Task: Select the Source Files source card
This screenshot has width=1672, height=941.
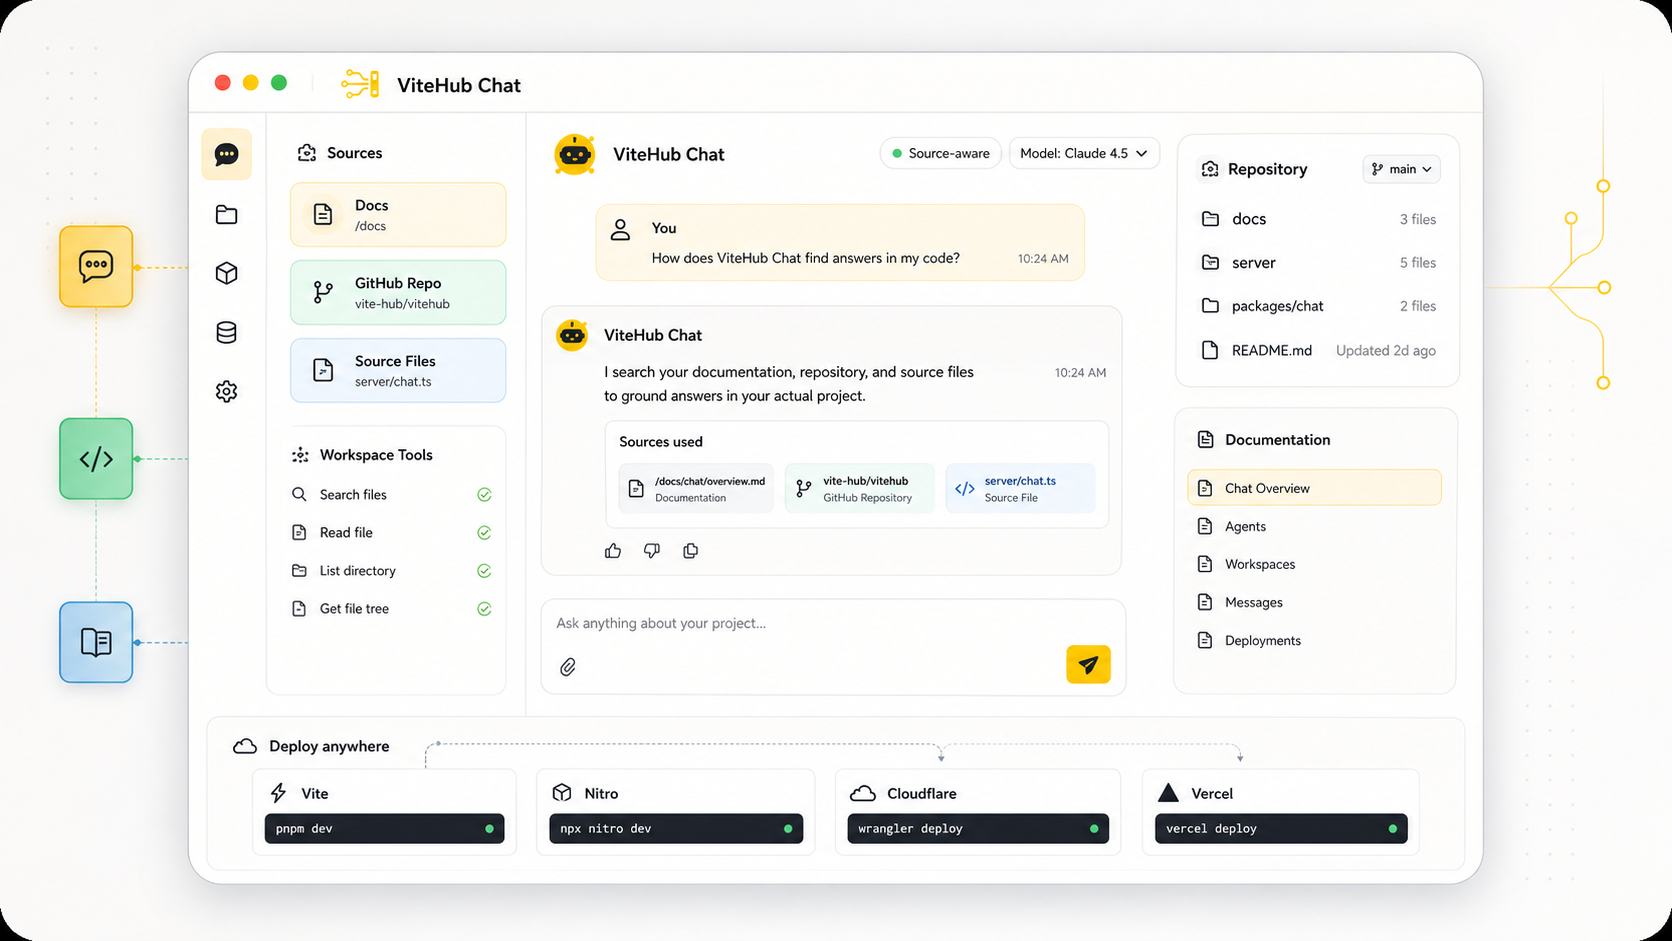Action: pos(398,370)
